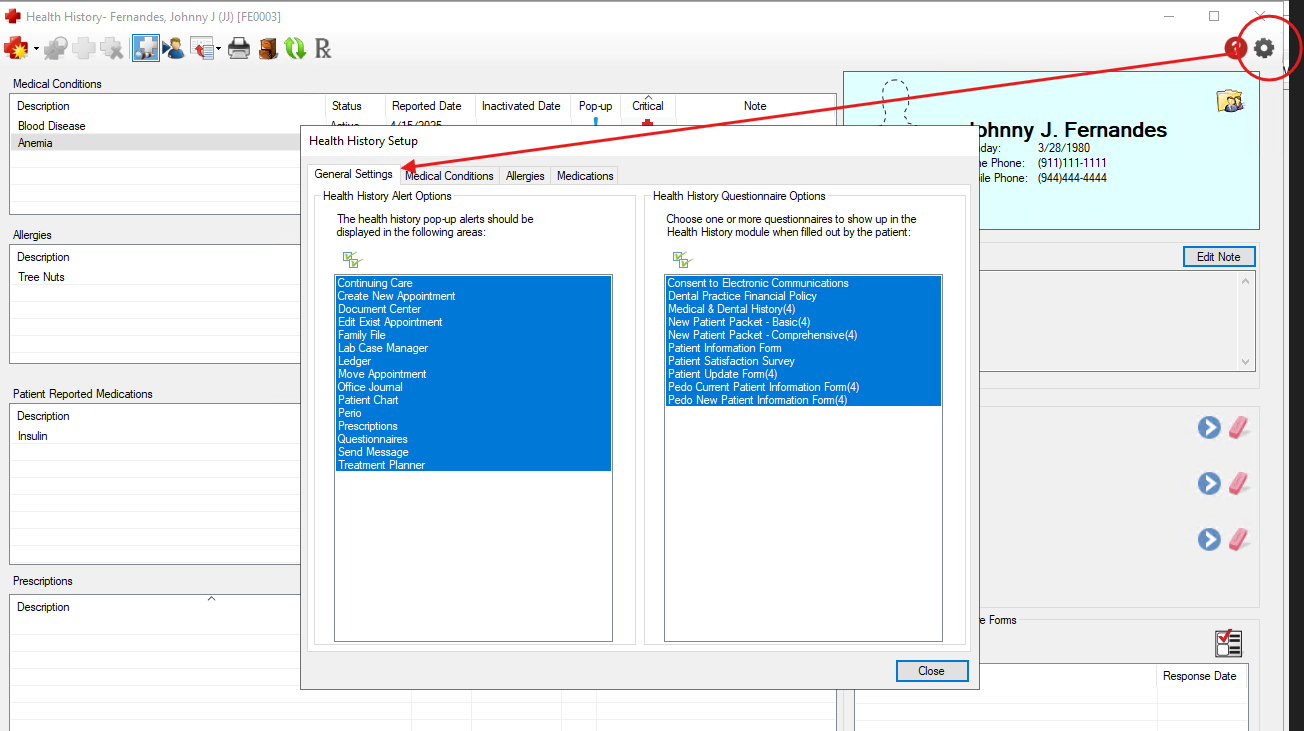Toggle the highlighted cross with binoculars icon
Image resolution: width=1304 pixels, height=731 pixels.
146,47
